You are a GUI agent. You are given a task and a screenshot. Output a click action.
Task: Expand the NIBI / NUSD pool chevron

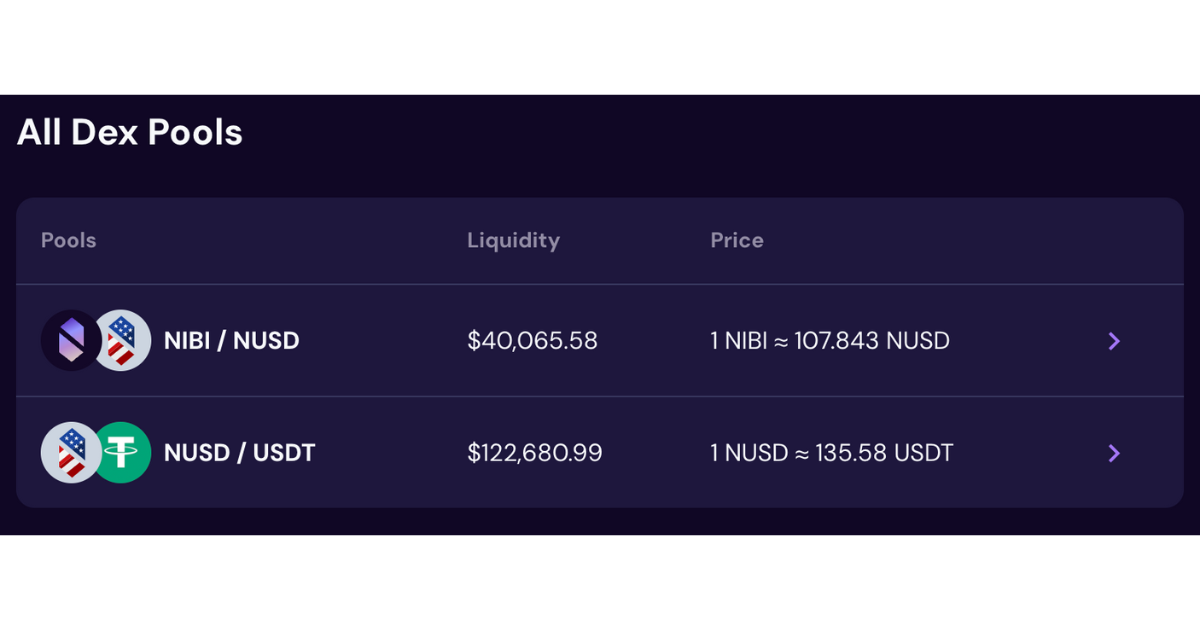[x=1114, y=341]
